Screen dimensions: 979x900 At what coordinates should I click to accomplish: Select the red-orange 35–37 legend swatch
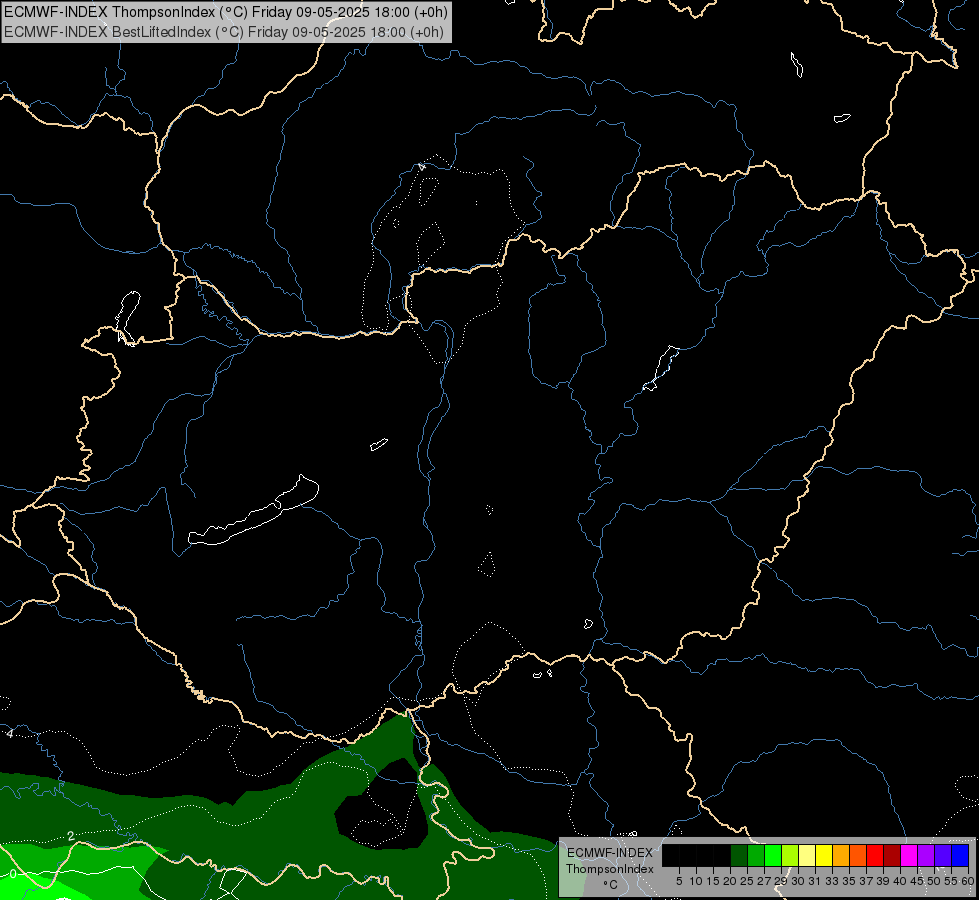[858, 855]
